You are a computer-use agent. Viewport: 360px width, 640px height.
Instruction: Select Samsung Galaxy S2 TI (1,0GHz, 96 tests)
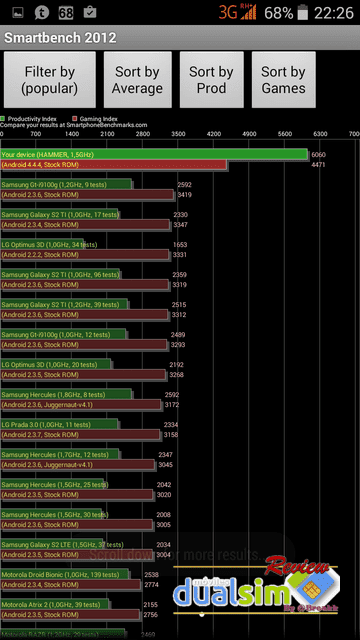(60, 275)
